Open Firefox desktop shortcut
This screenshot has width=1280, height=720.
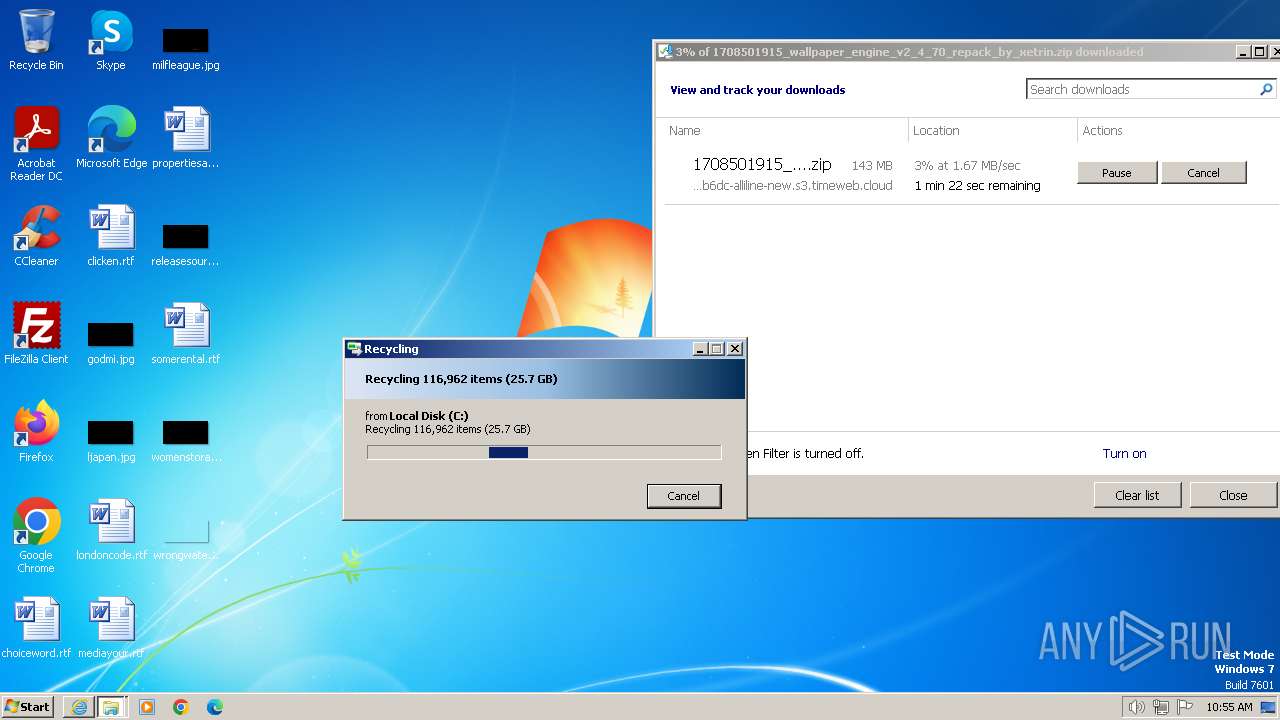(36, 432)
